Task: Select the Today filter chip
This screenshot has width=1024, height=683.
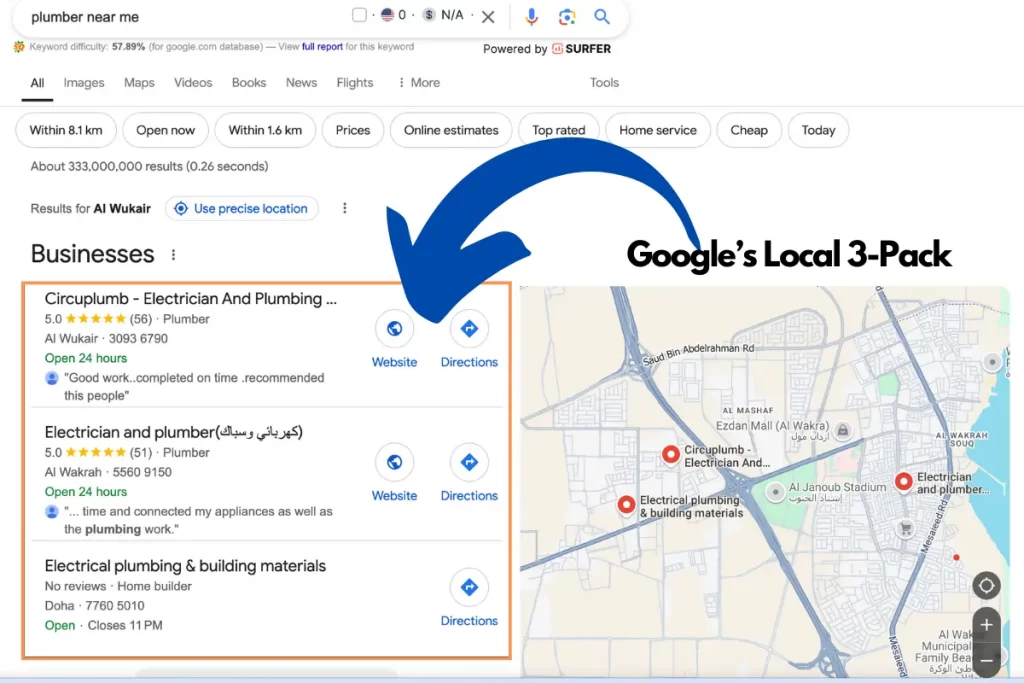Action: pos(818,130)
